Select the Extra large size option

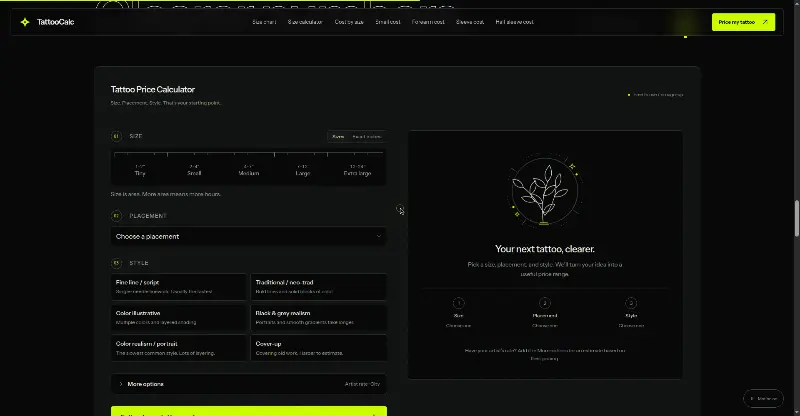pos(357,170)
